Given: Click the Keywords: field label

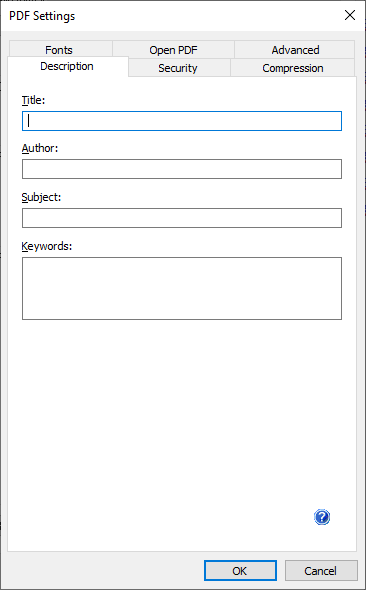Looking at the screenshot, I should point(47,246).
